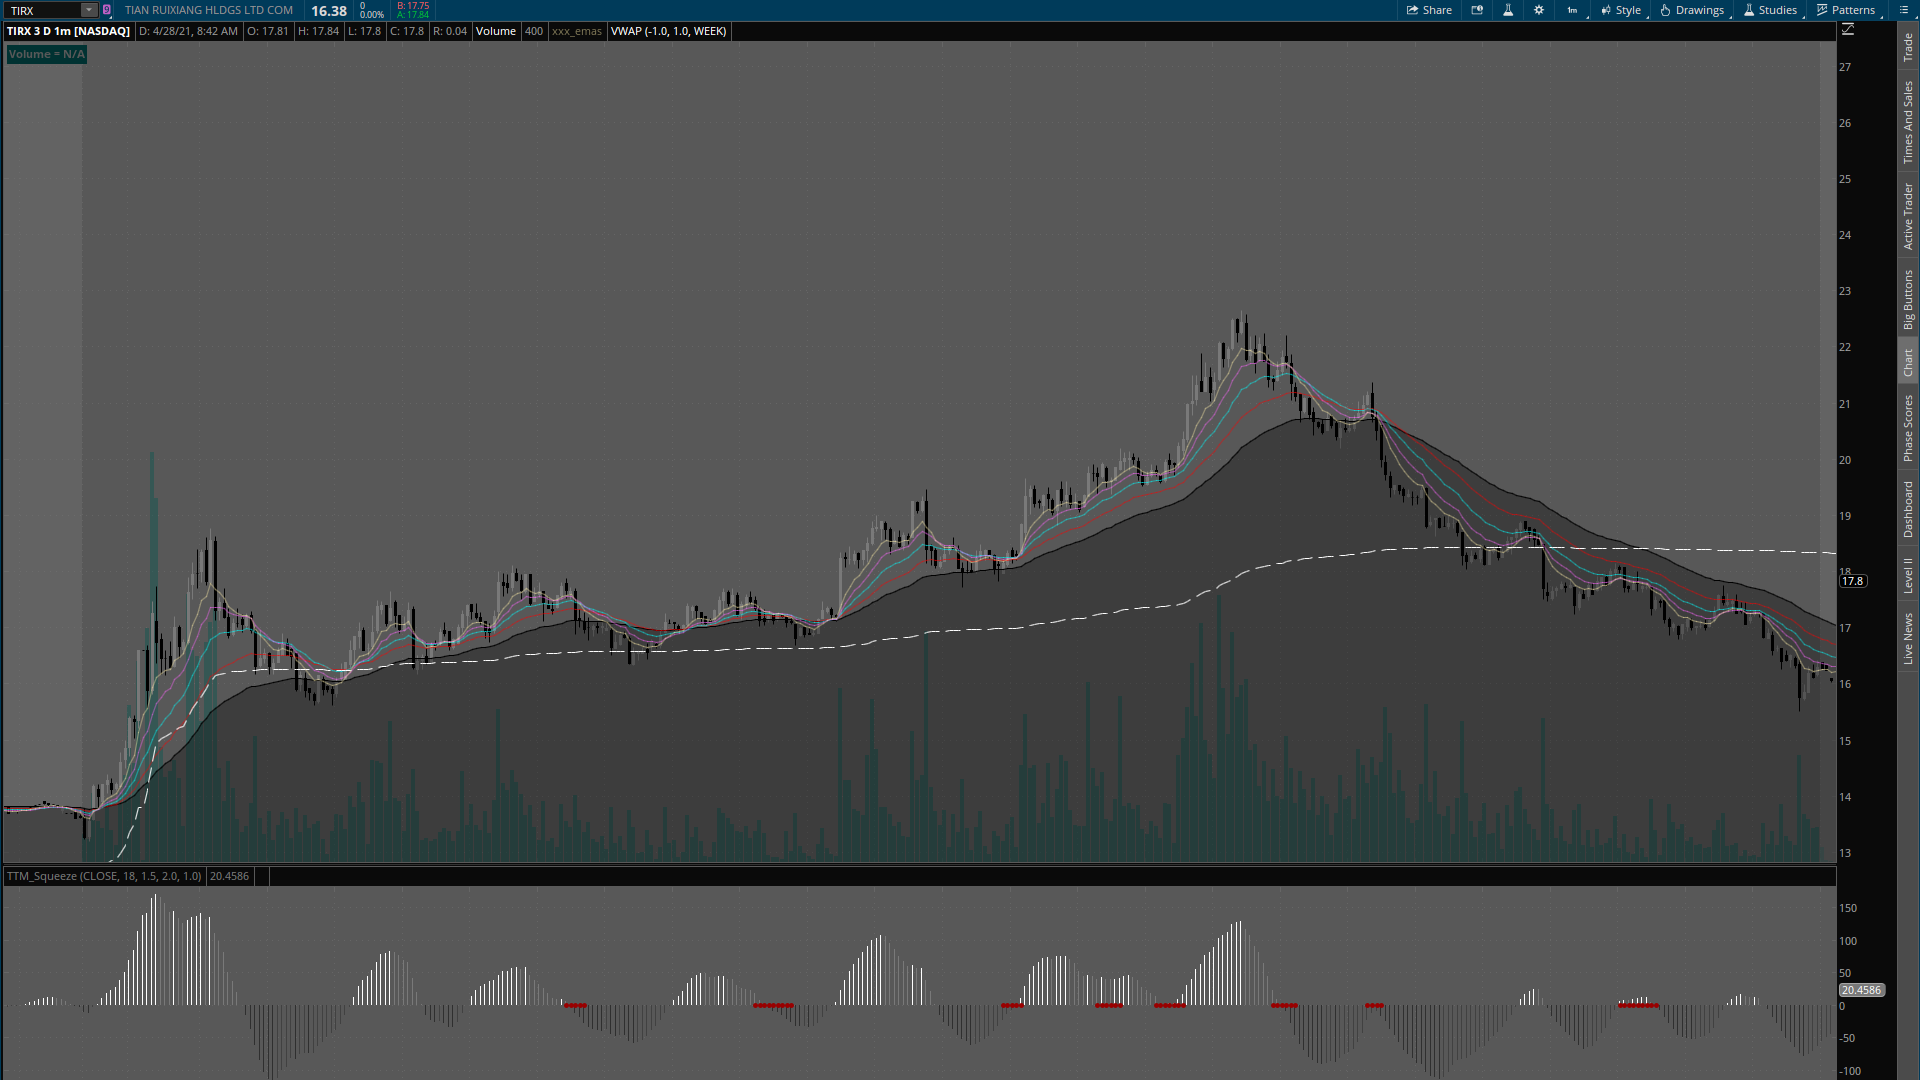Open the chart alert/notification icon
Screen dimensions: 1920x1080
[x=1477, y=10]
